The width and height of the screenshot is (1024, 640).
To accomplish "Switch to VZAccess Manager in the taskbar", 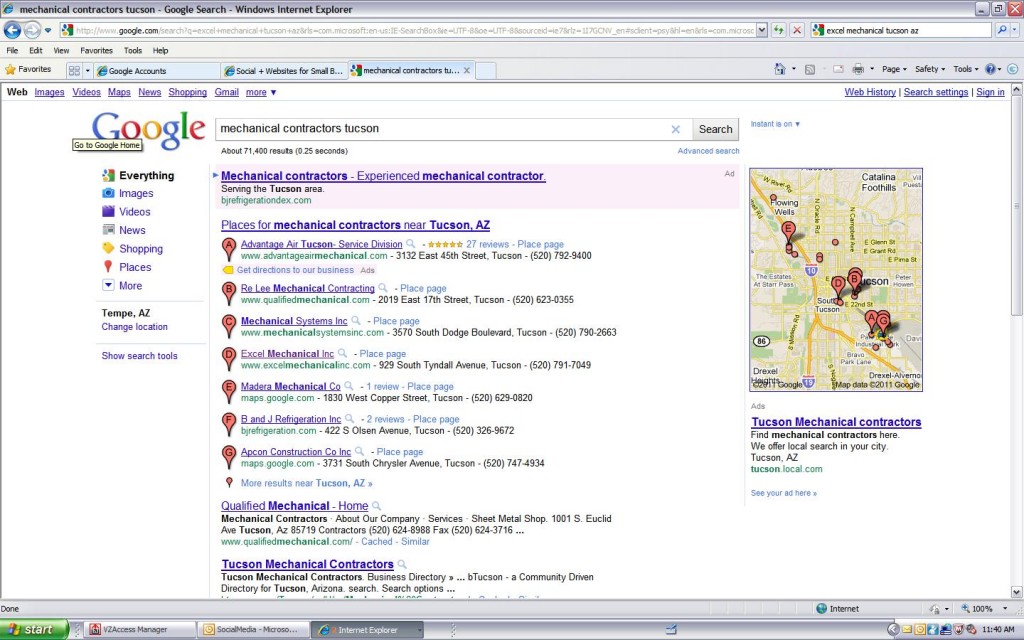I will [x=140, y=630].
